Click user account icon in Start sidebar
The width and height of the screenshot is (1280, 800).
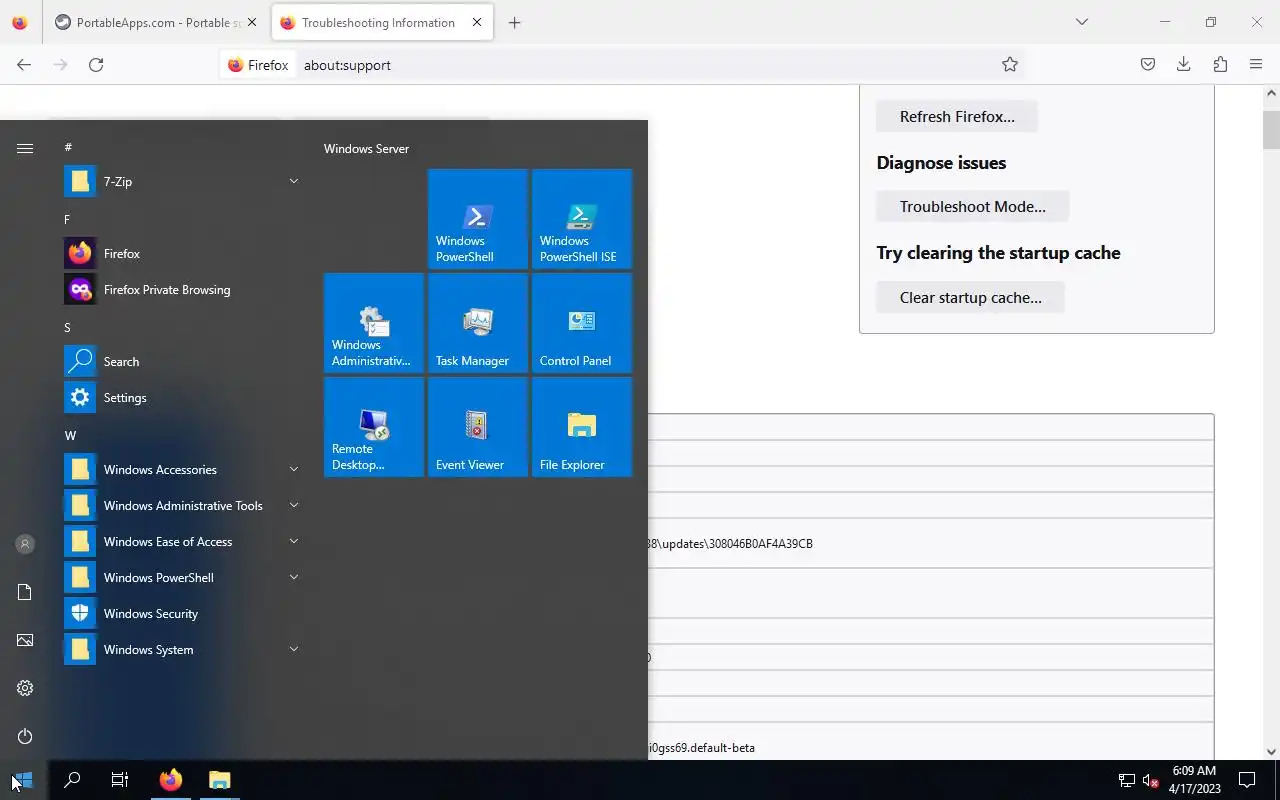coord(25,544)
